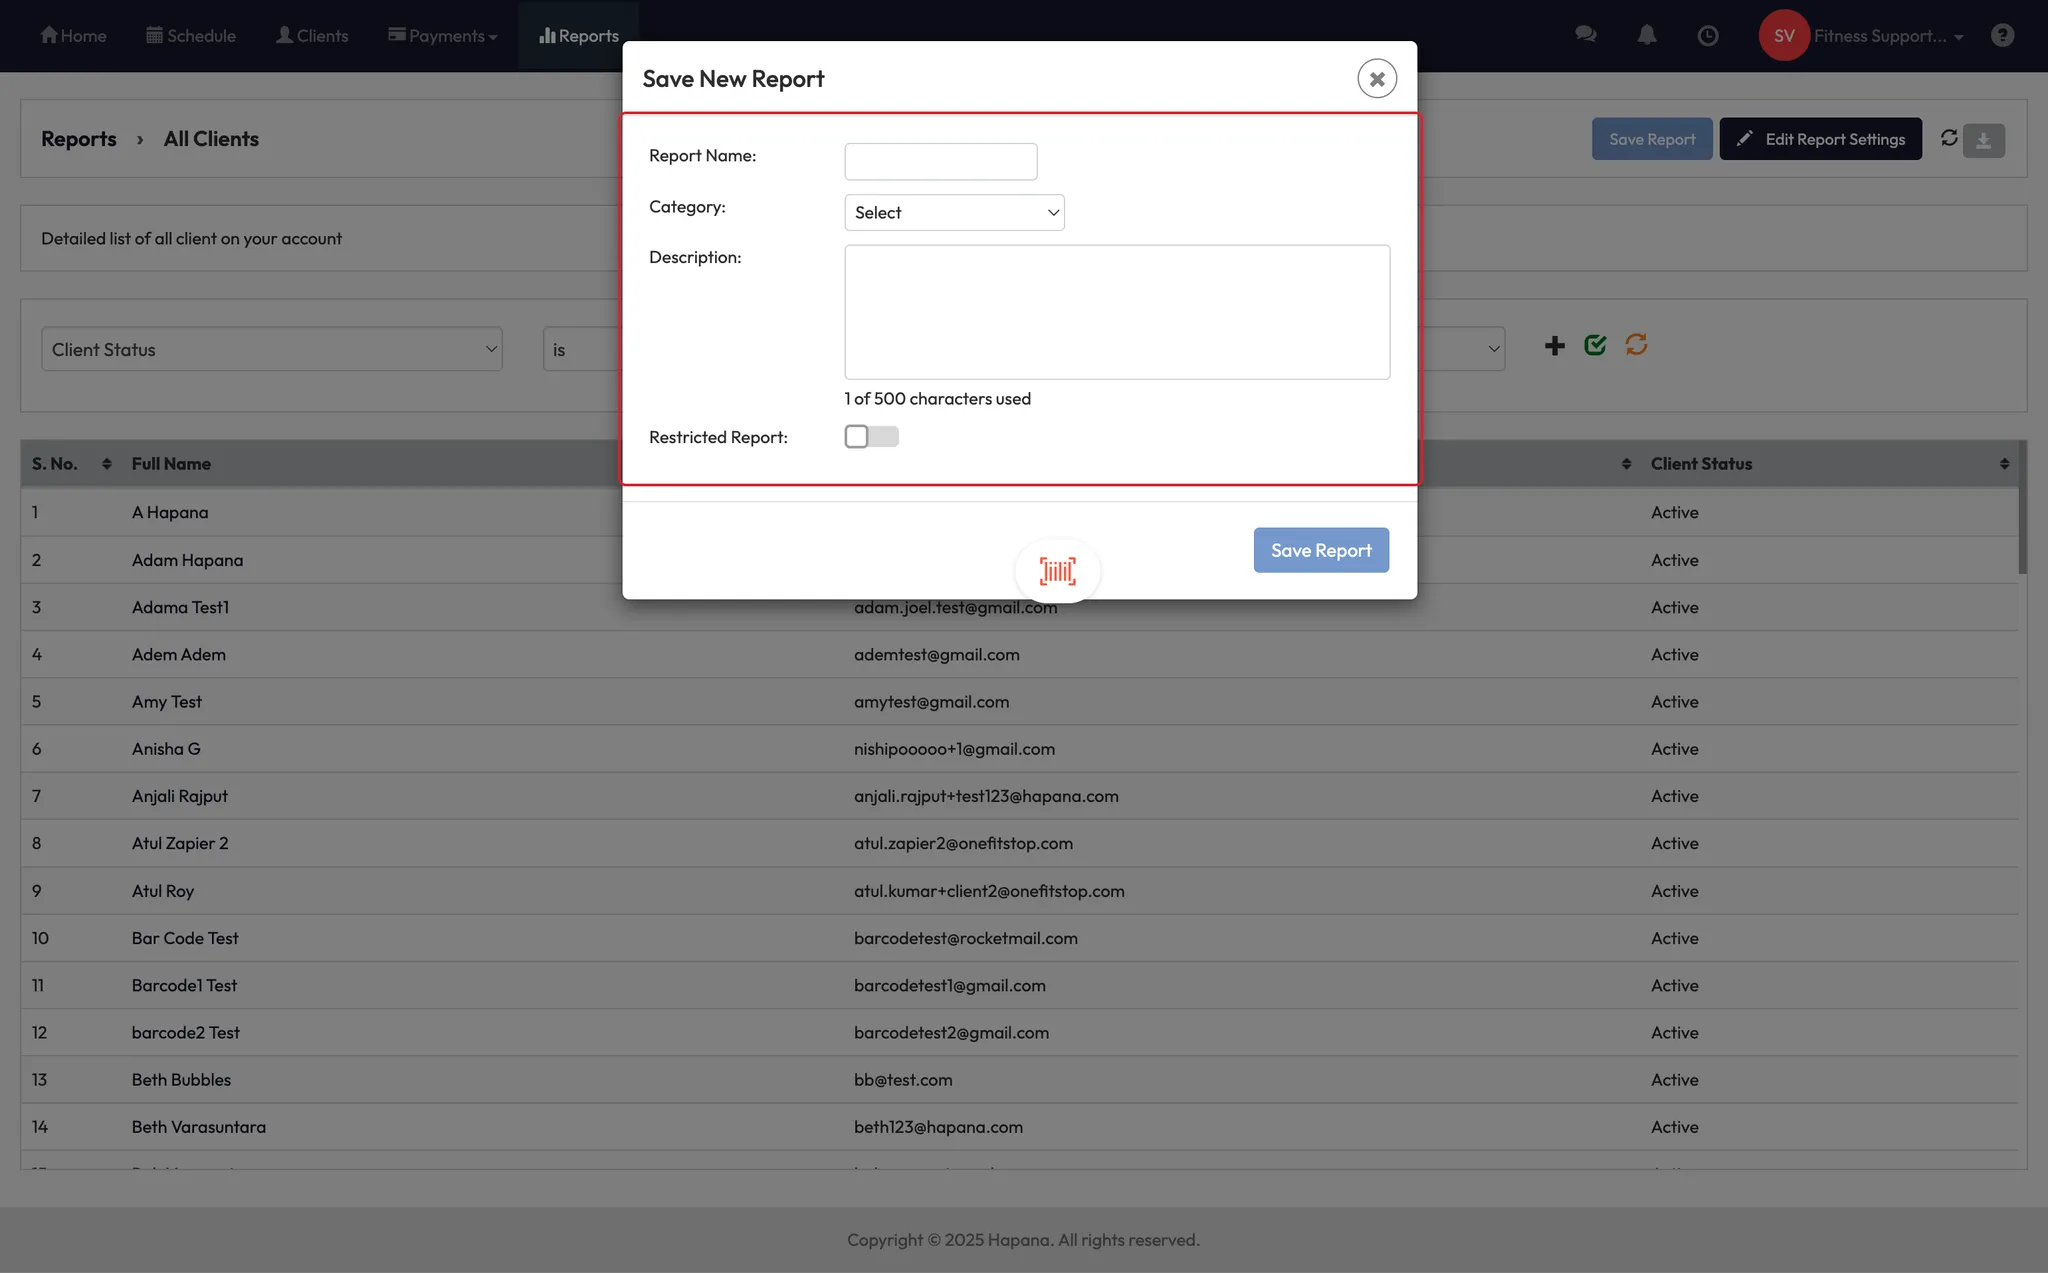Click the clock history icon
The width and height of the screenshot is (2048, 1273).
[x=1708, y=35]
